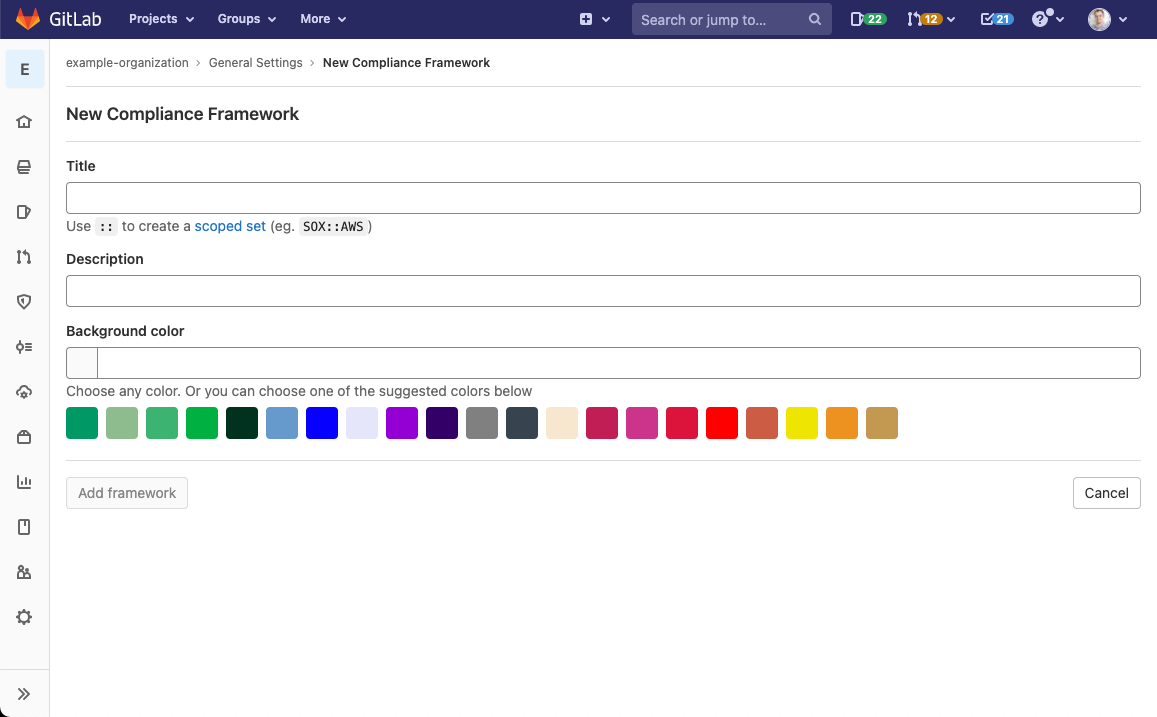Expand the merge requests count dropdown
This screenshot has width=1157, height=717.
(x=930, y=18)
